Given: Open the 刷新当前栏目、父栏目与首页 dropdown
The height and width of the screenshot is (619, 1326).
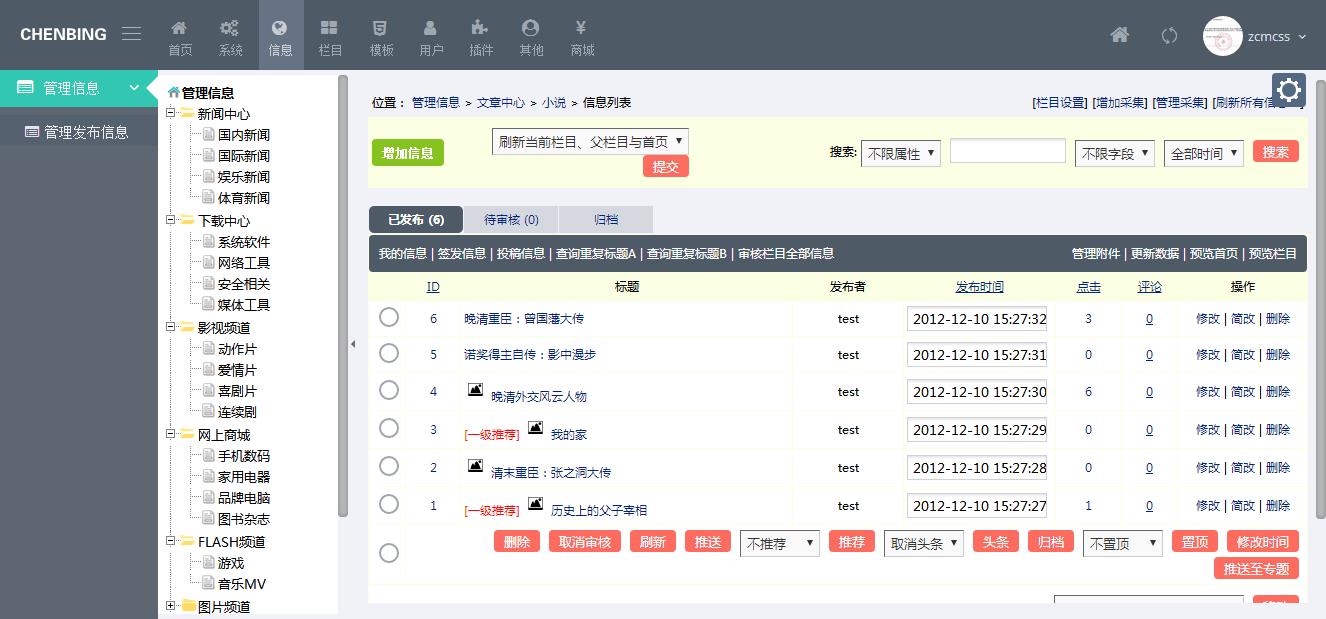Looking at the screenshot, I should pyautogui.click(x=590, y=142).
